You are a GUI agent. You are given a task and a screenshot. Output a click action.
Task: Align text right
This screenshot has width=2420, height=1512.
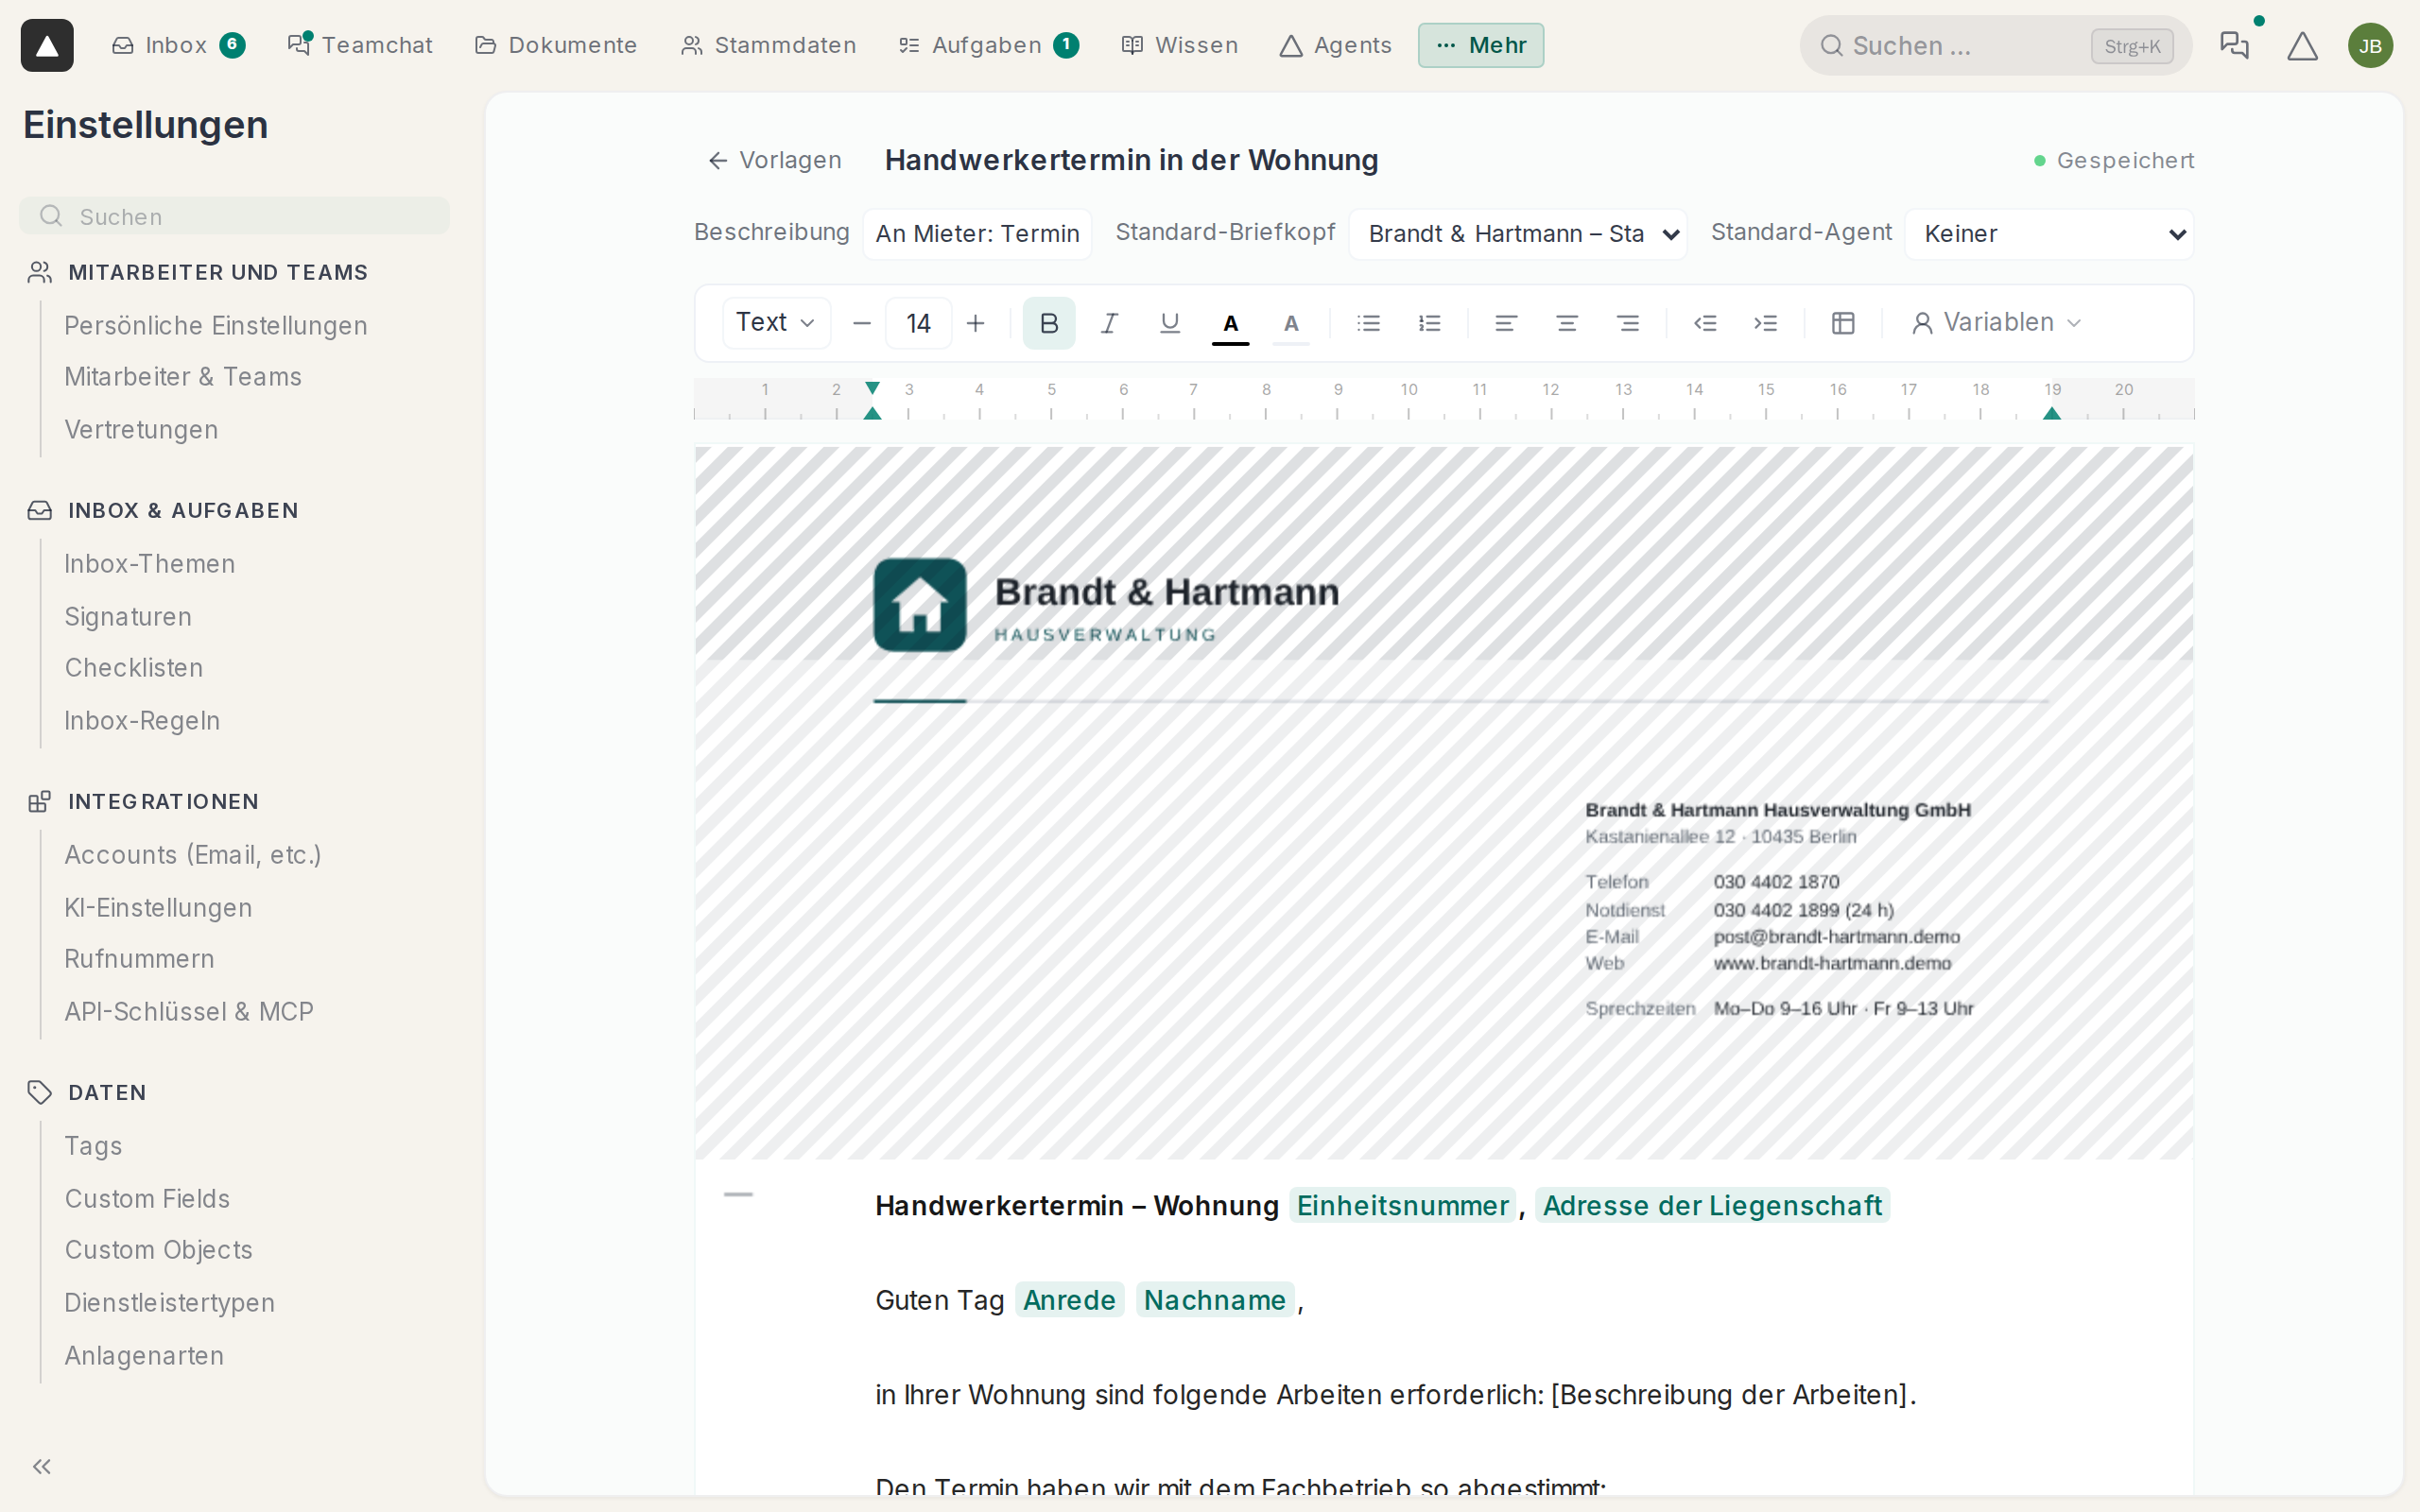click(1628, 323)
